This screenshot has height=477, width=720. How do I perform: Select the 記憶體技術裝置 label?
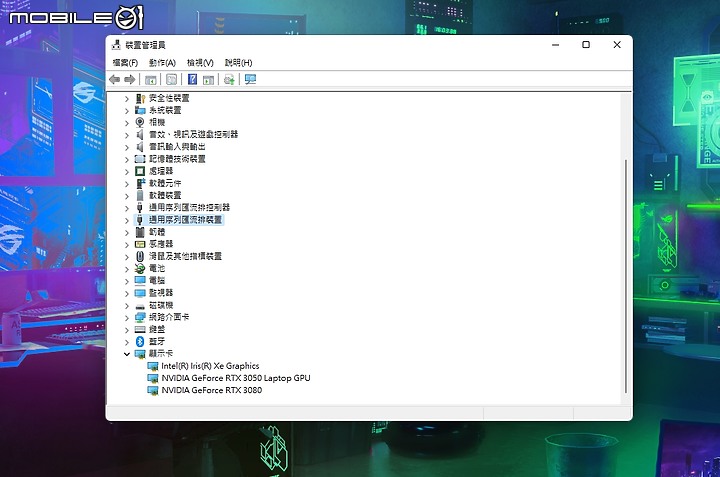177,159
